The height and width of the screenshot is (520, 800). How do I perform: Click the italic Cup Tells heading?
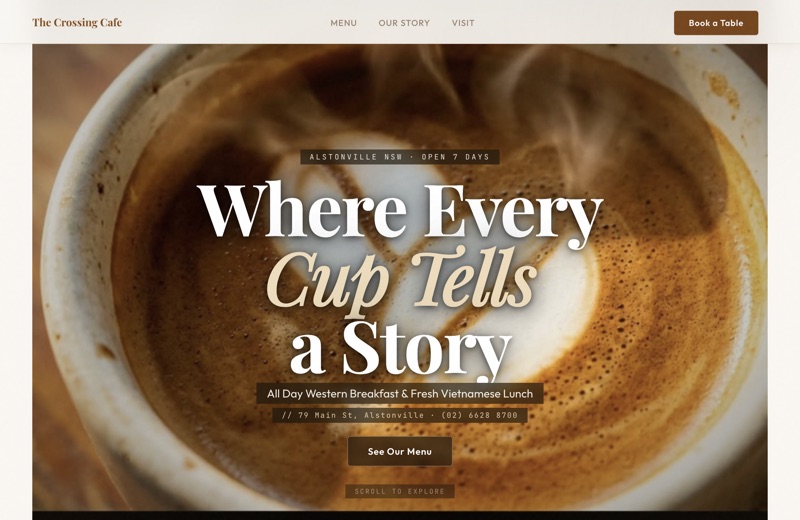tap(402, 281)
